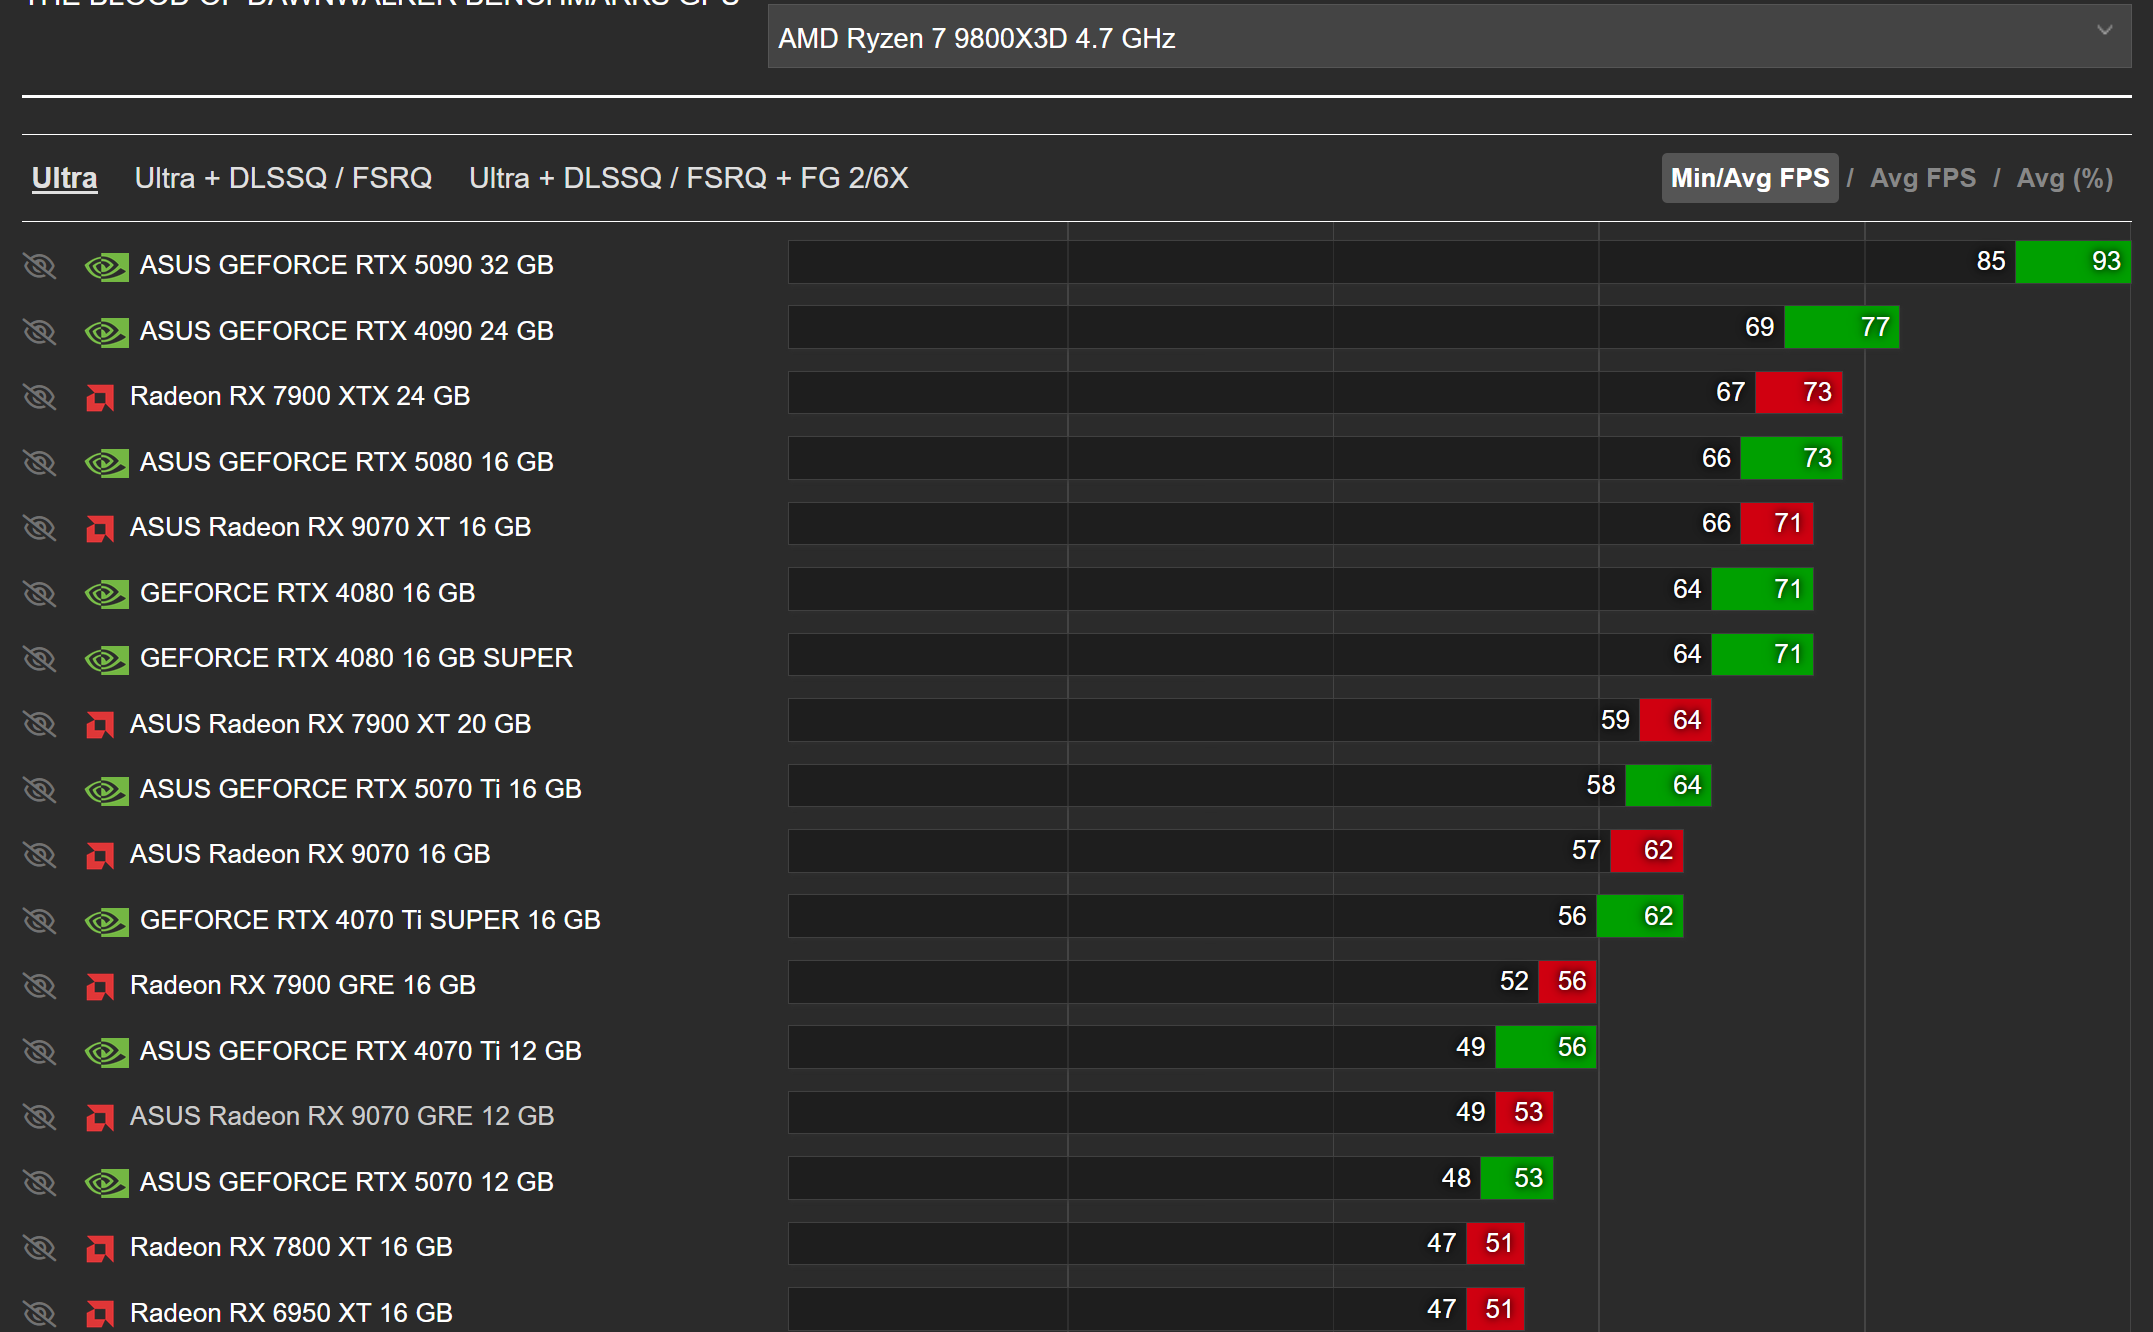Toggle visibility of ASUS Radeon RX 7900 XT 20 GB
Screen dimensions: 2153x1332
40,724
